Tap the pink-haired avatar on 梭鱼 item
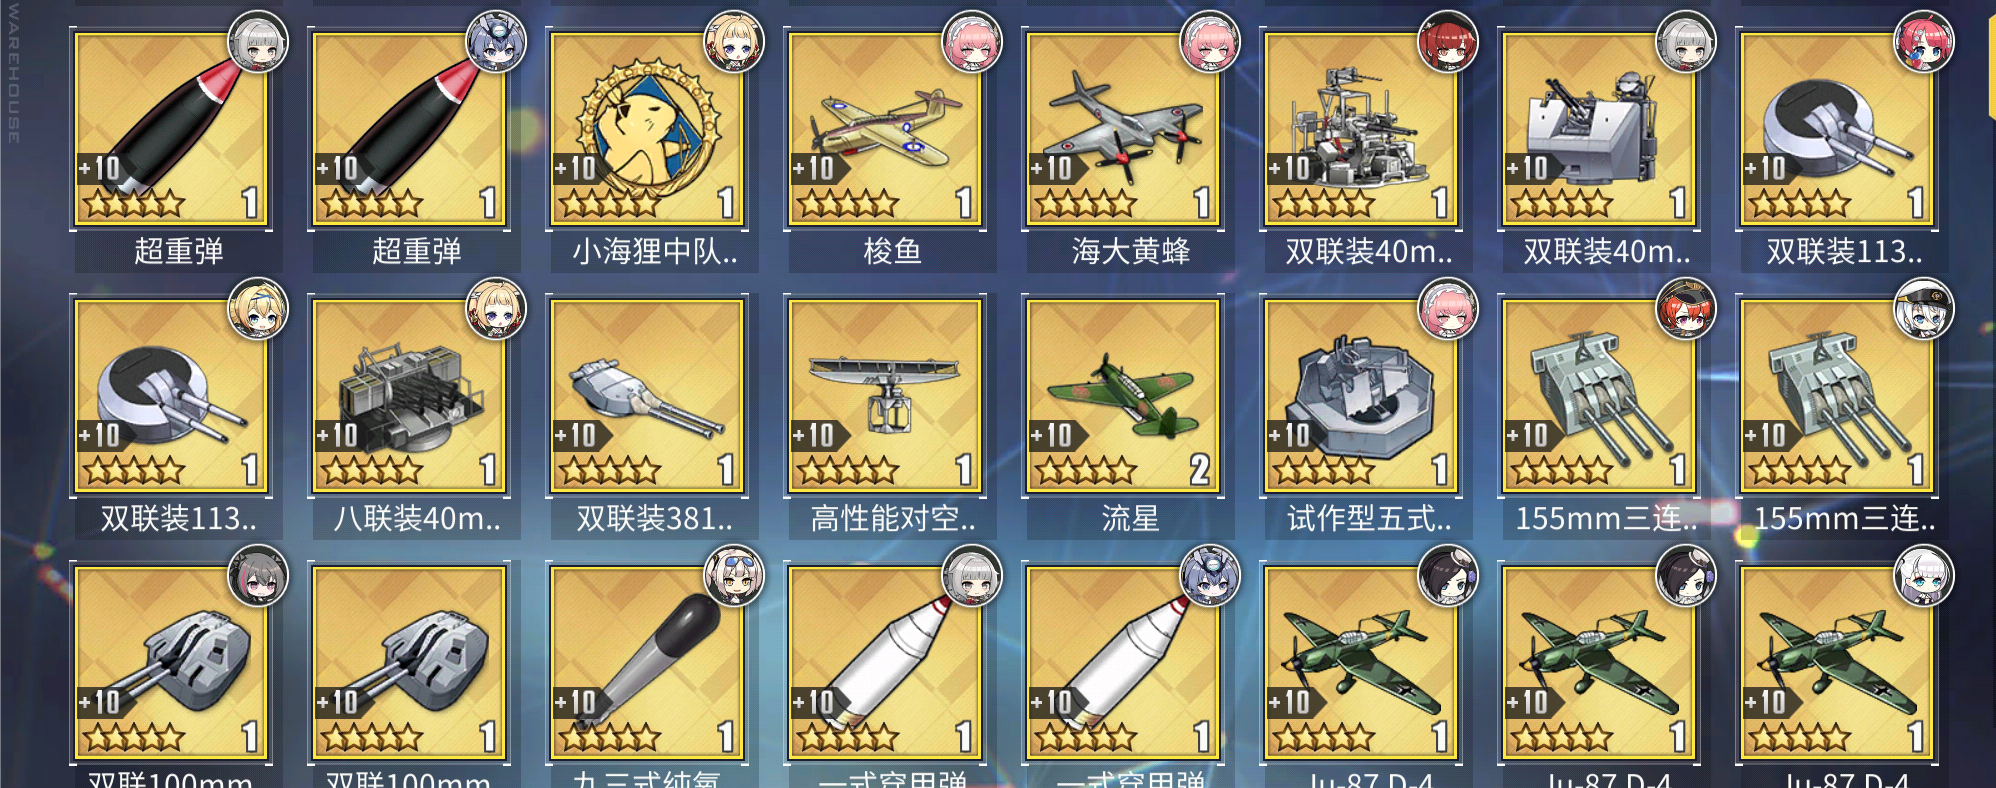This screenshot has height=788, width=1996. 972,42
